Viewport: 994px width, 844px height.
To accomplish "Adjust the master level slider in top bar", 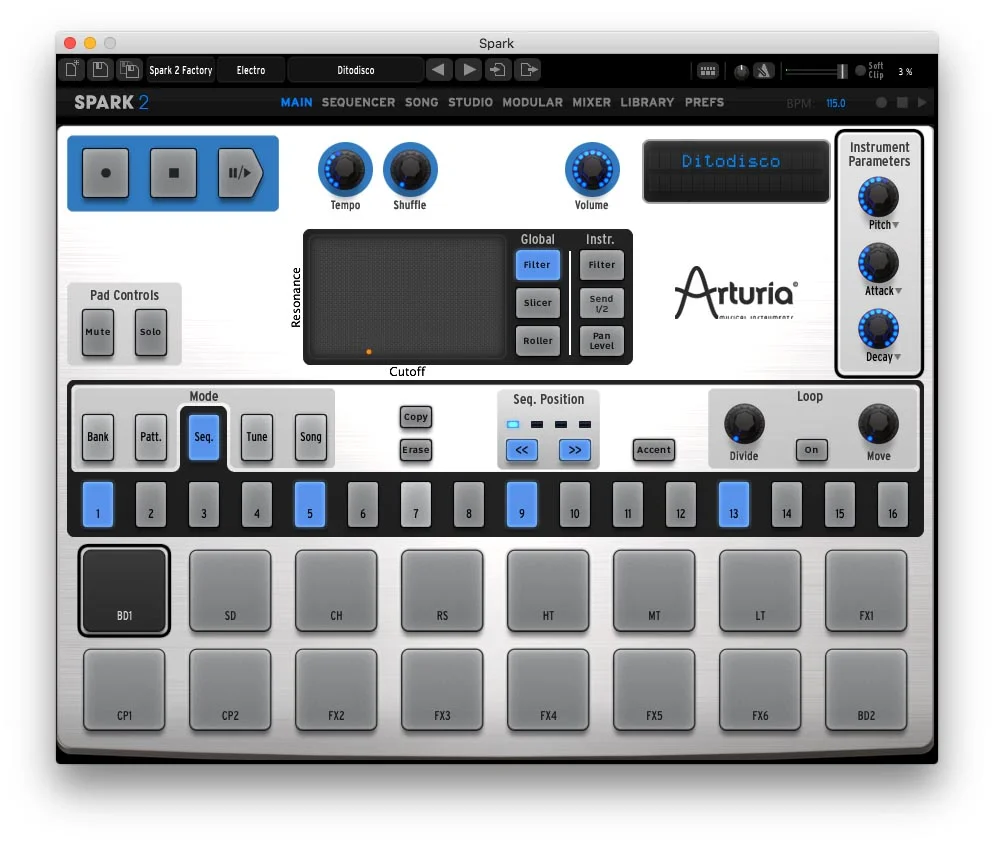I will click(816, 71).
